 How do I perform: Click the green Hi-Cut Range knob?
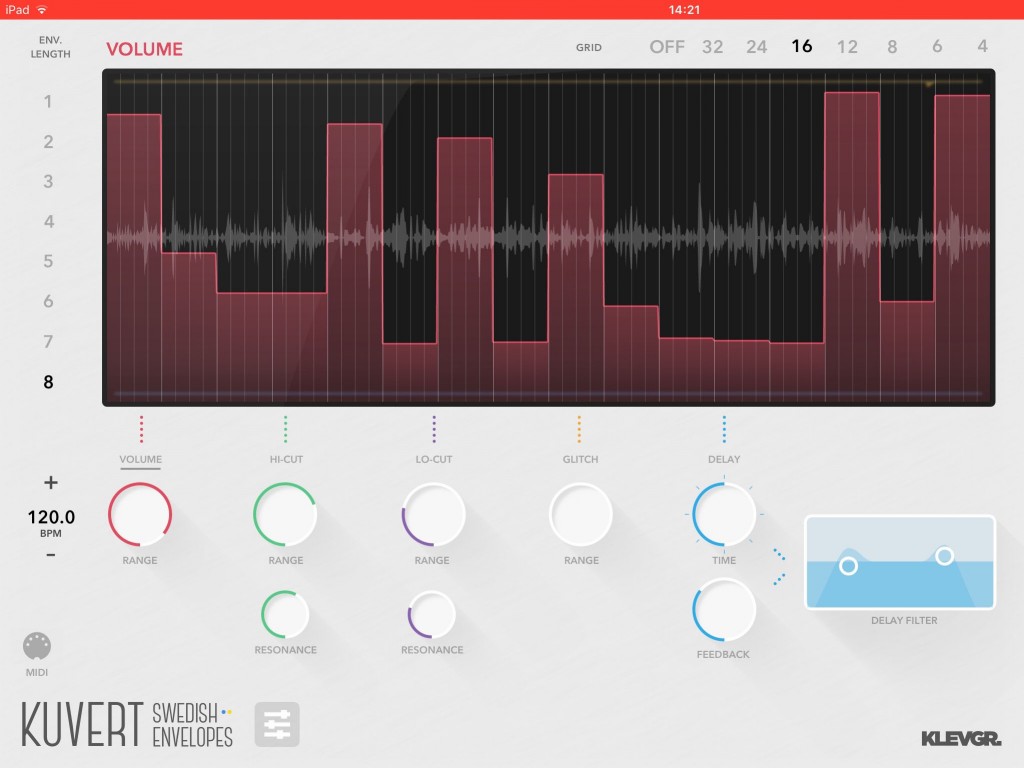(285, 515)
